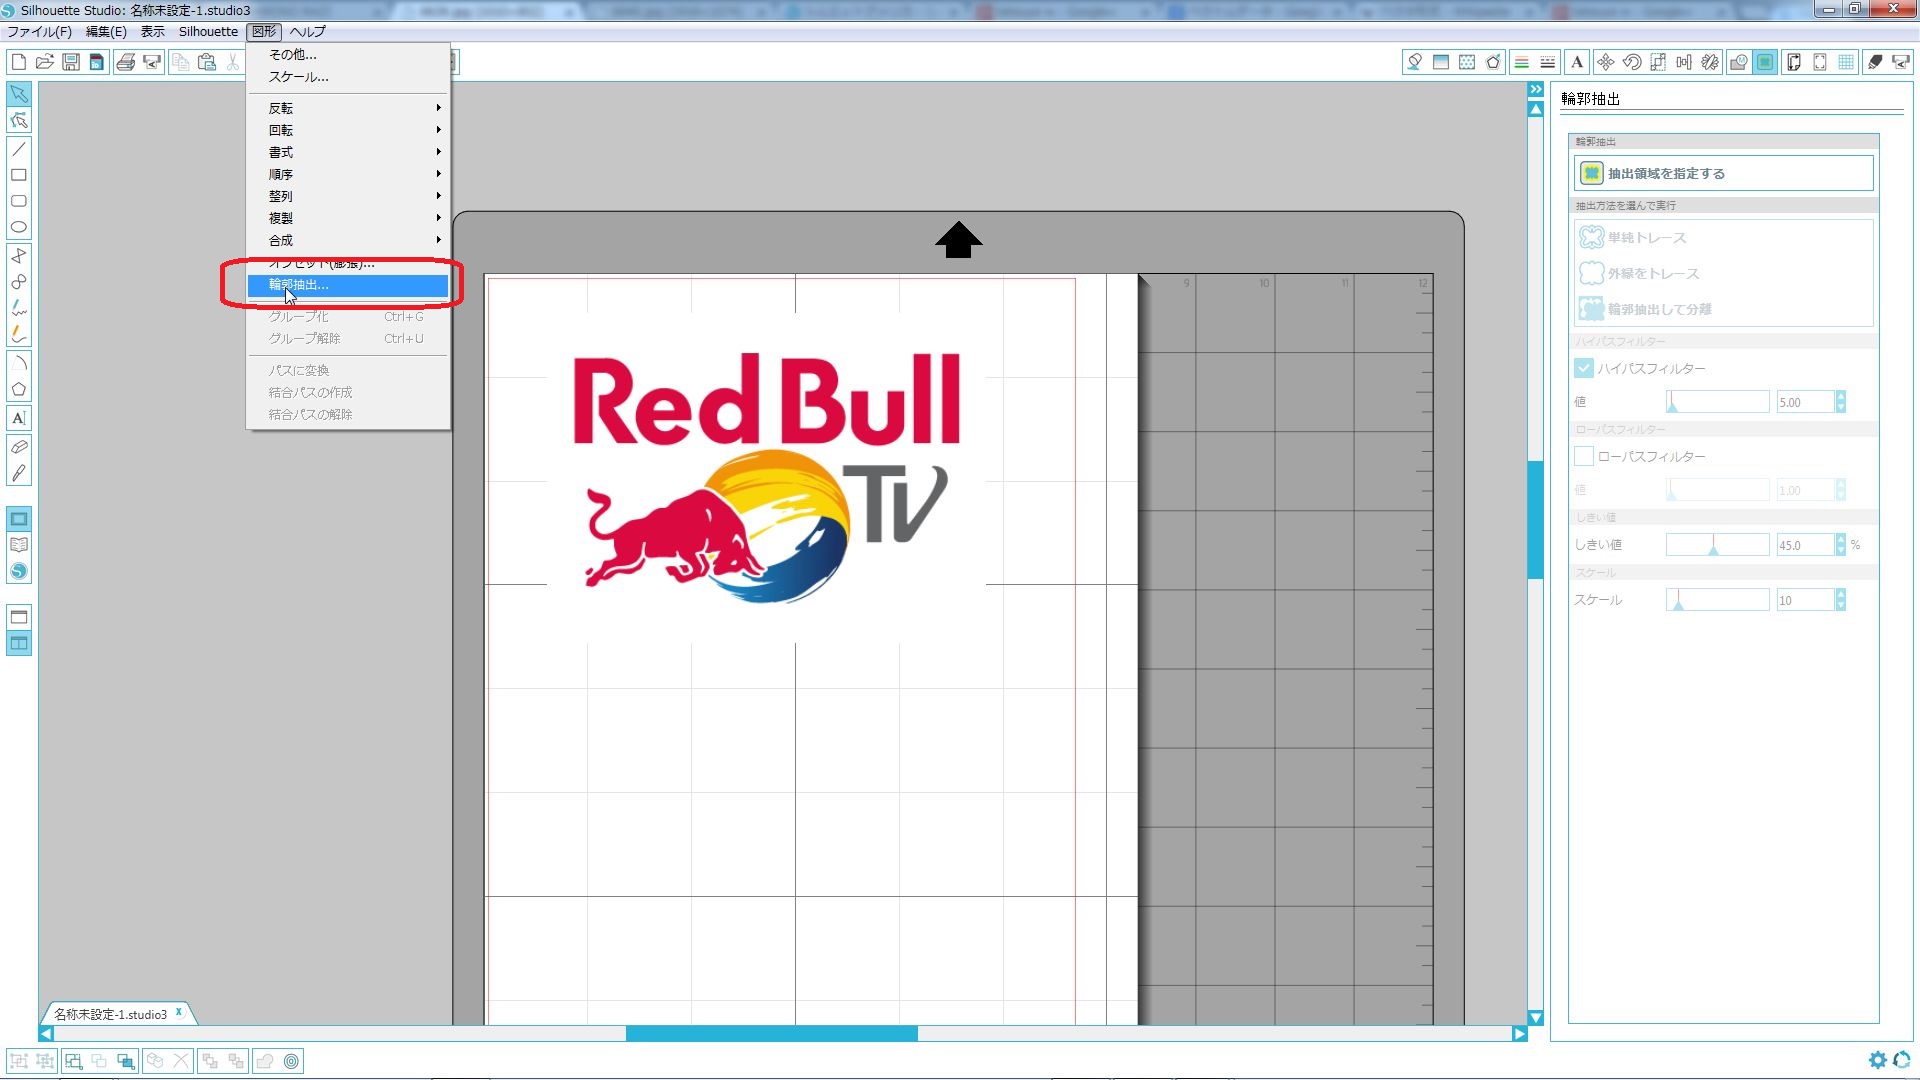
Task: Open the Move panel icon
Action: coord(1605,62)
